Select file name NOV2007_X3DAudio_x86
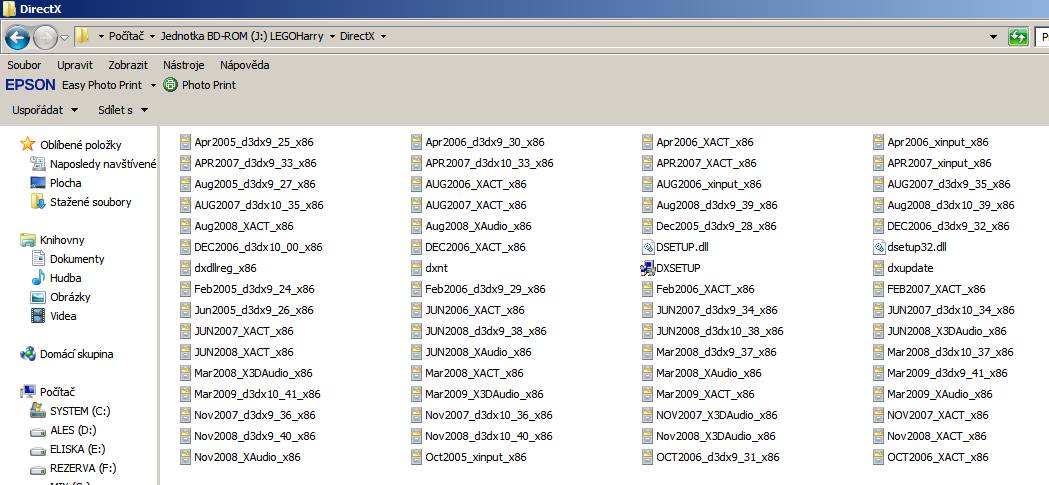The image size is (1049, 485). click(717, 415)
